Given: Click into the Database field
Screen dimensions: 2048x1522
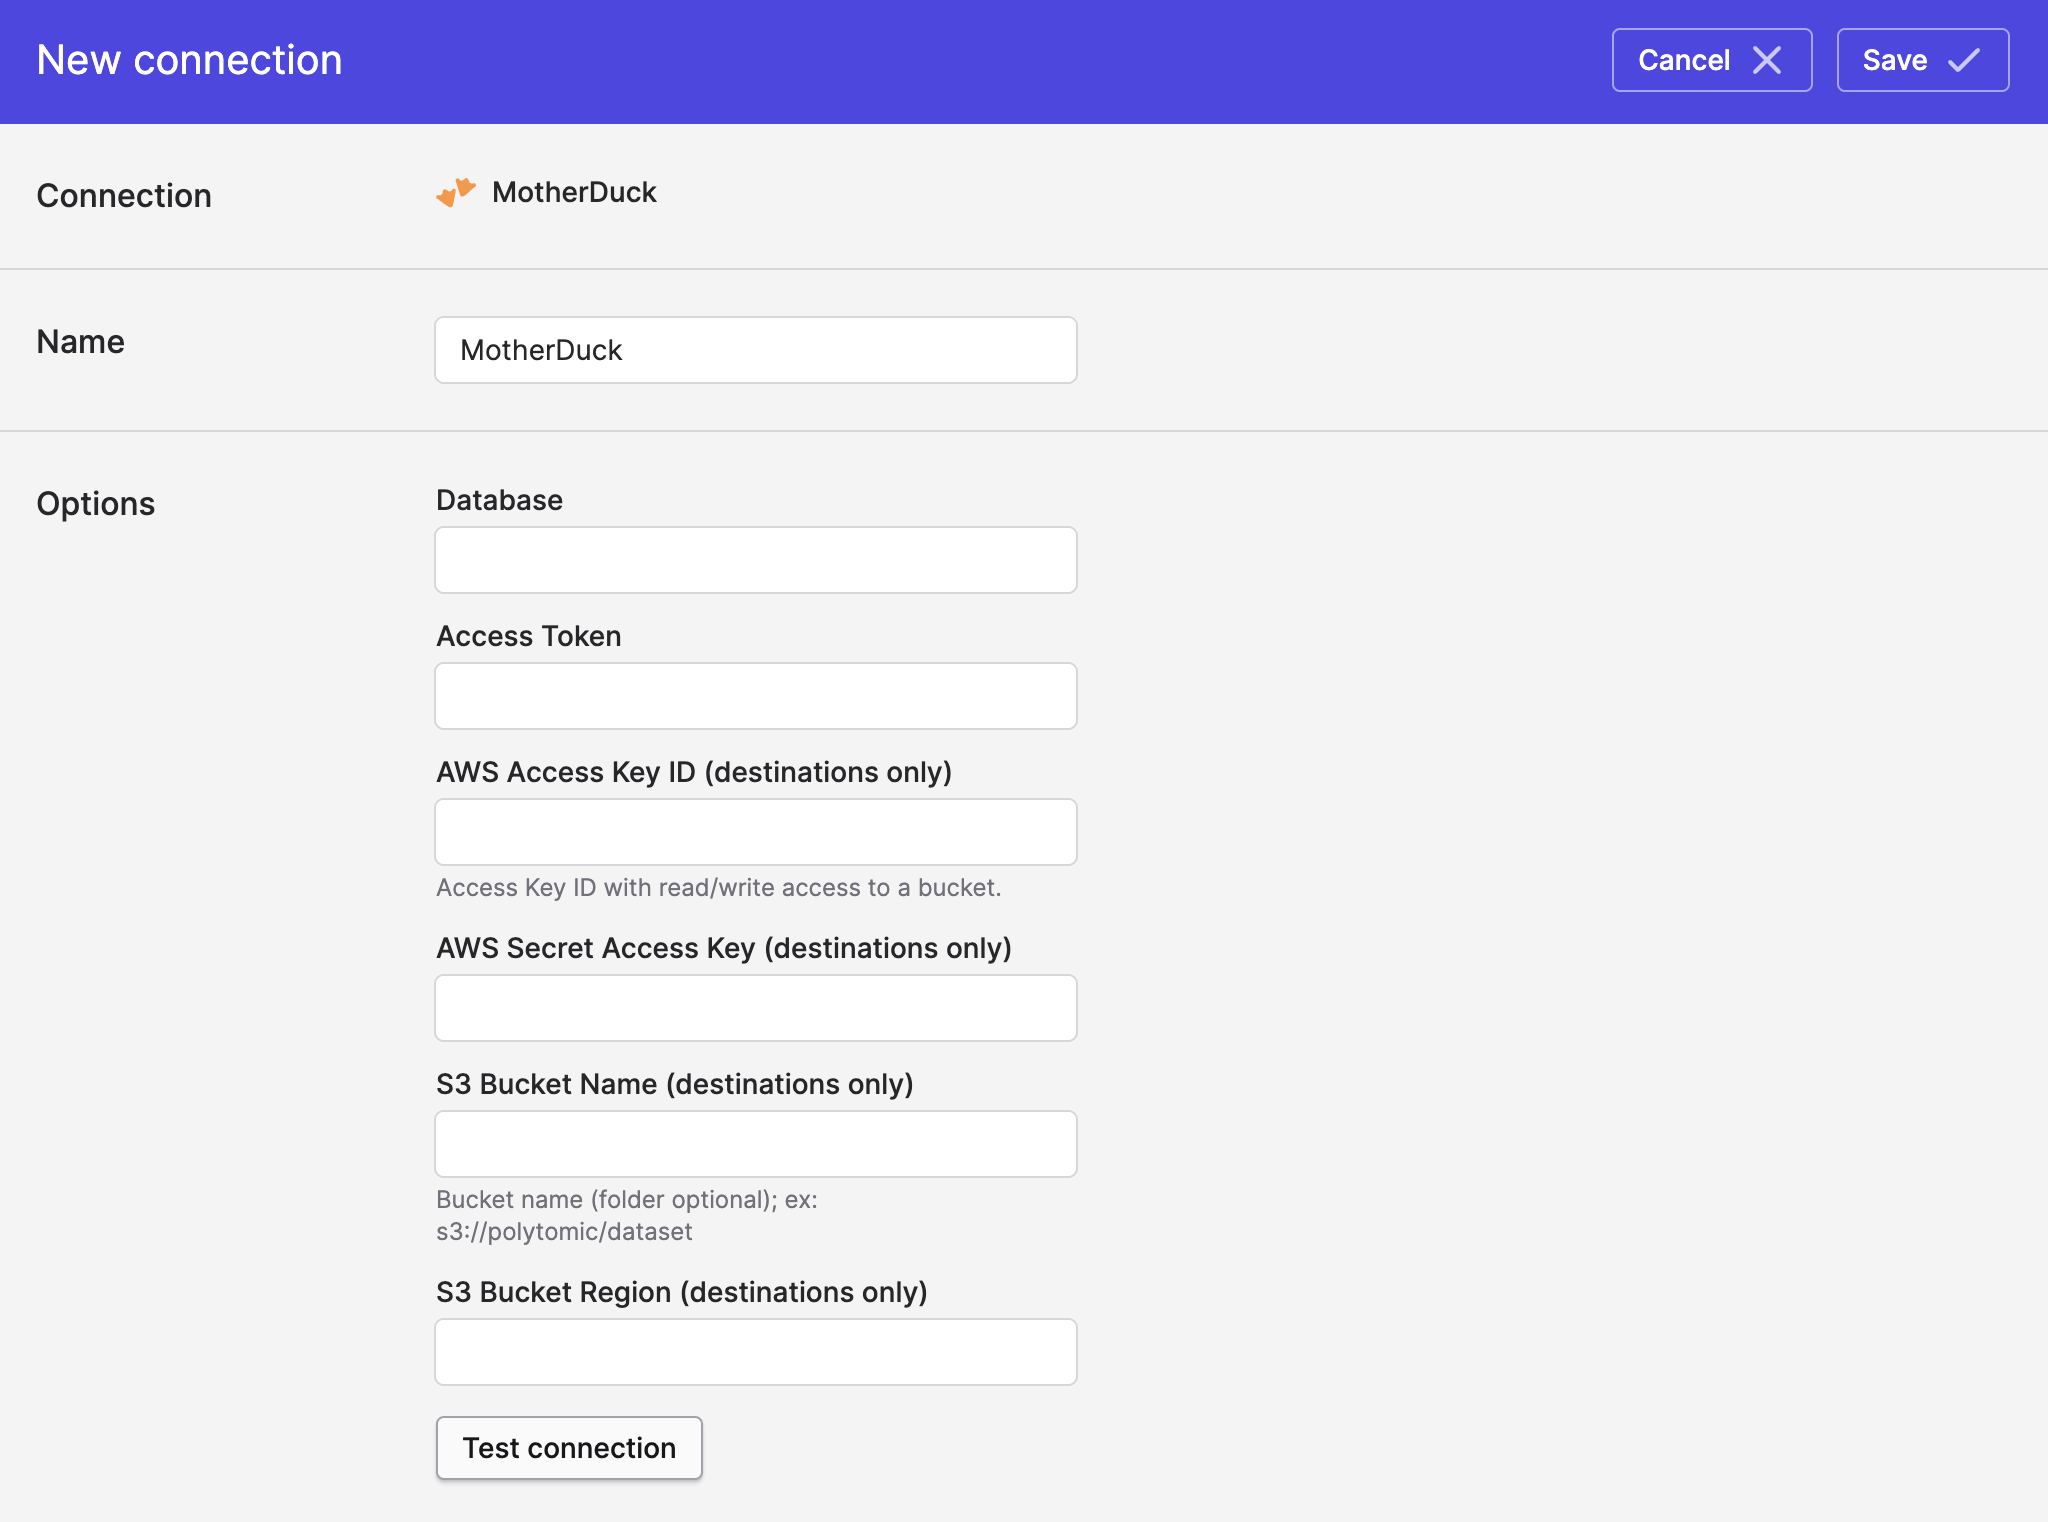Looking at the screenshot, I should [755, 560].
